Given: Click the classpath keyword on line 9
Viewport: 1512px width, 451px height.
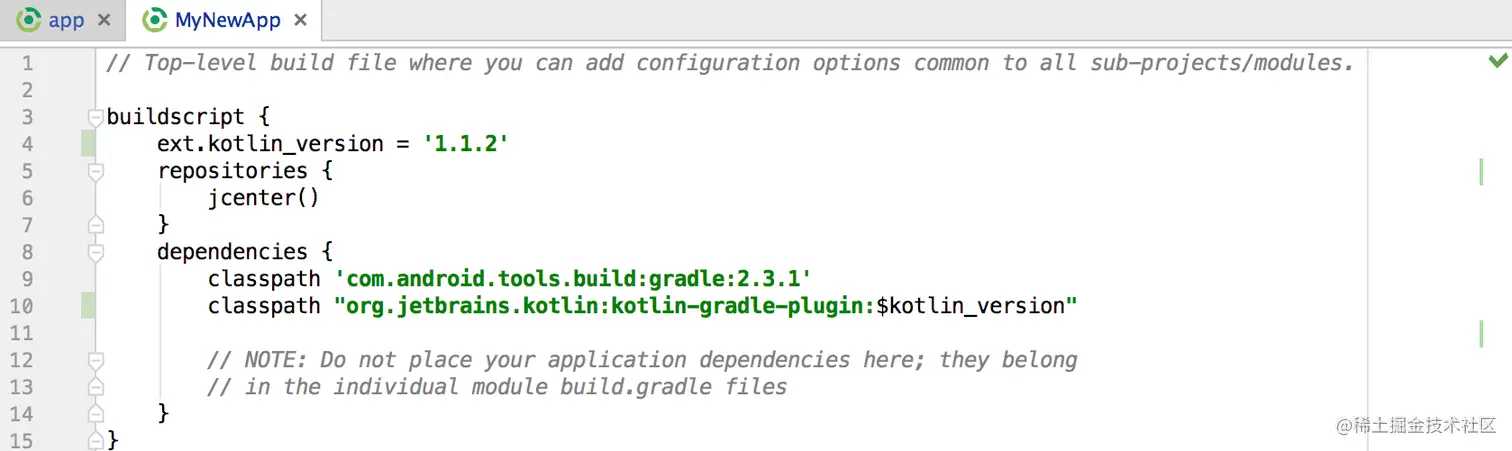Looking at the screenshot, I should (x=264, y=279).
